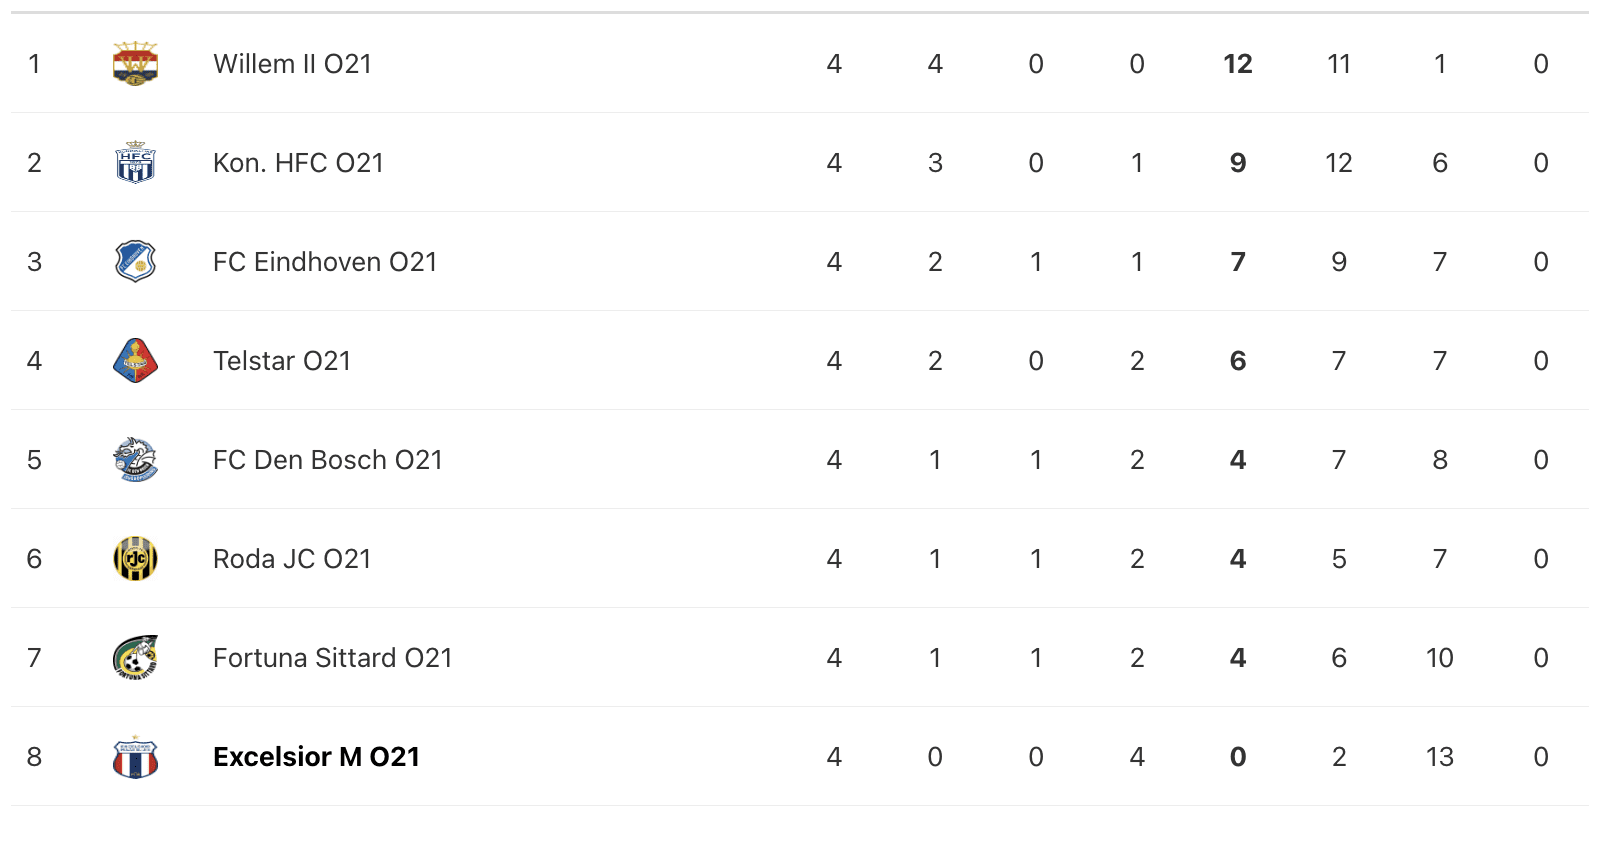1604x866 pixels.
Task: Click the Telstar O21 team badge
Action: [135, 361]
